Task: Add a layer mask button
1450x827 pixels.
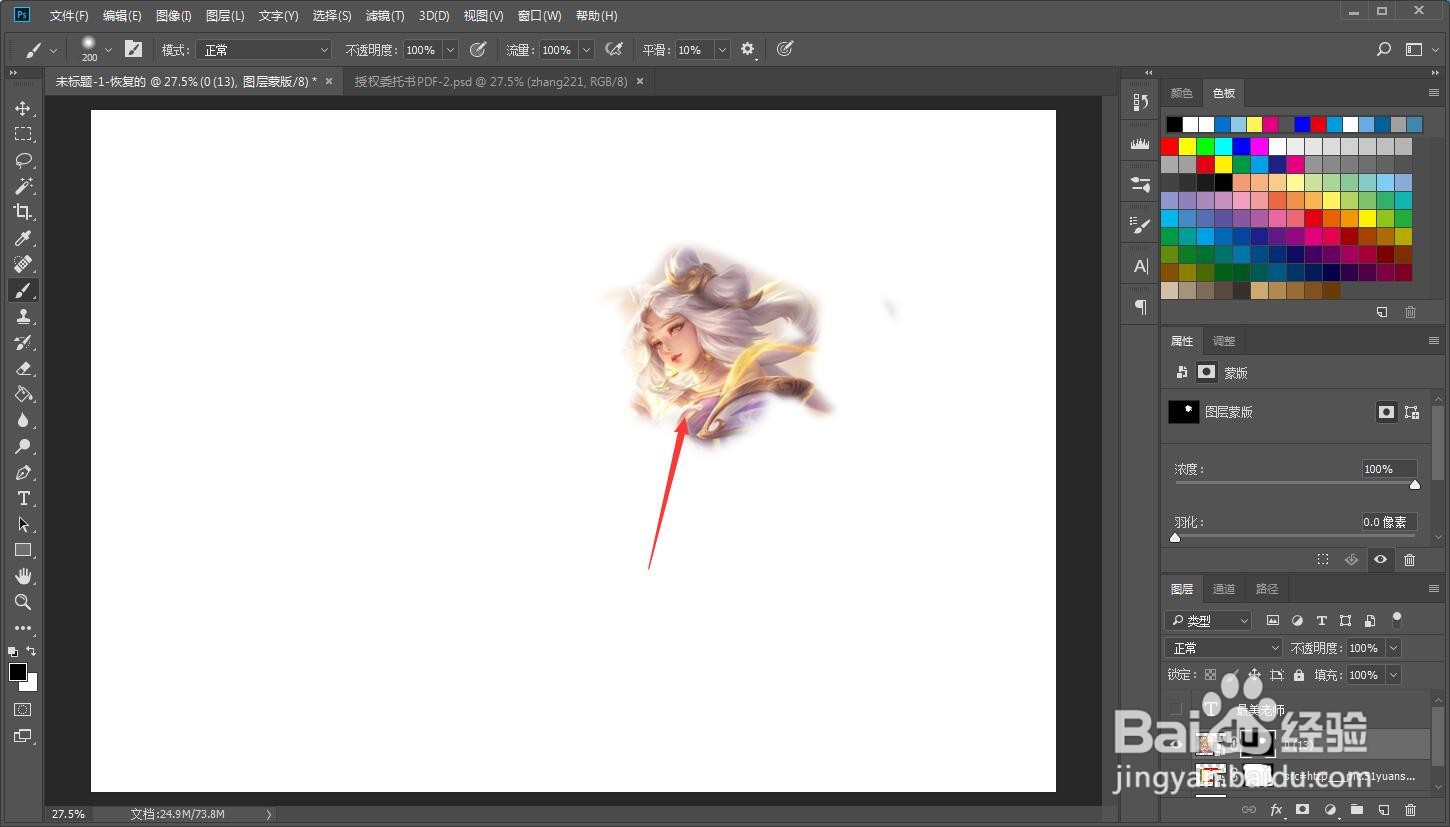Action: coord(1303,810)
